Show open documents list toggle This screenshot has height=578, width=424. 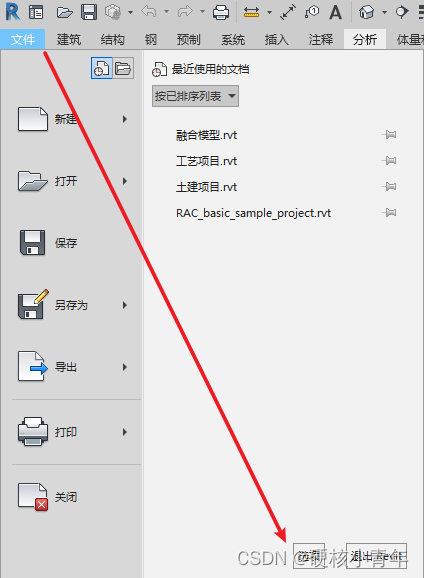(123, 68)
